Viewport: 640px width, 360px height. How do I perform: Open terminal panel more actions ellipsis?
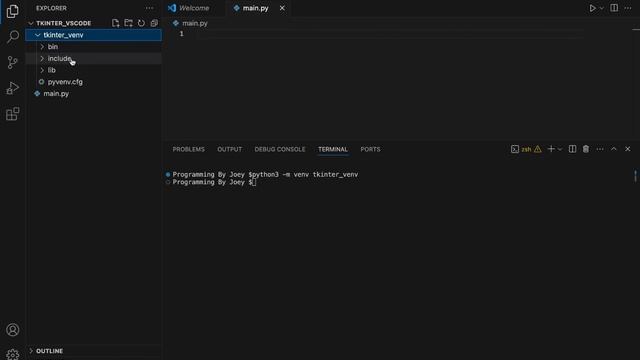click(x=600, y=149)
